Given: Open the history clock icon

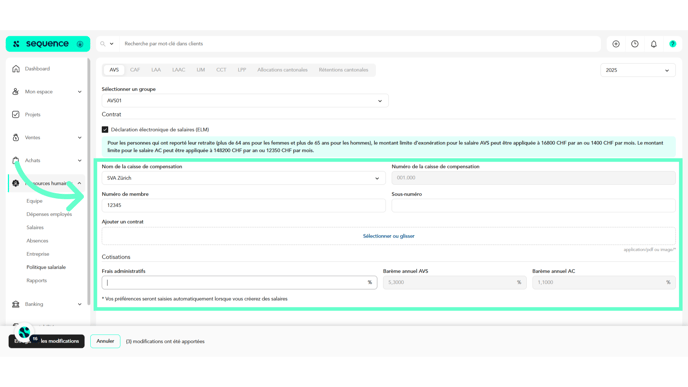Looking at the screenshot, I should click(x=635, y=44).
